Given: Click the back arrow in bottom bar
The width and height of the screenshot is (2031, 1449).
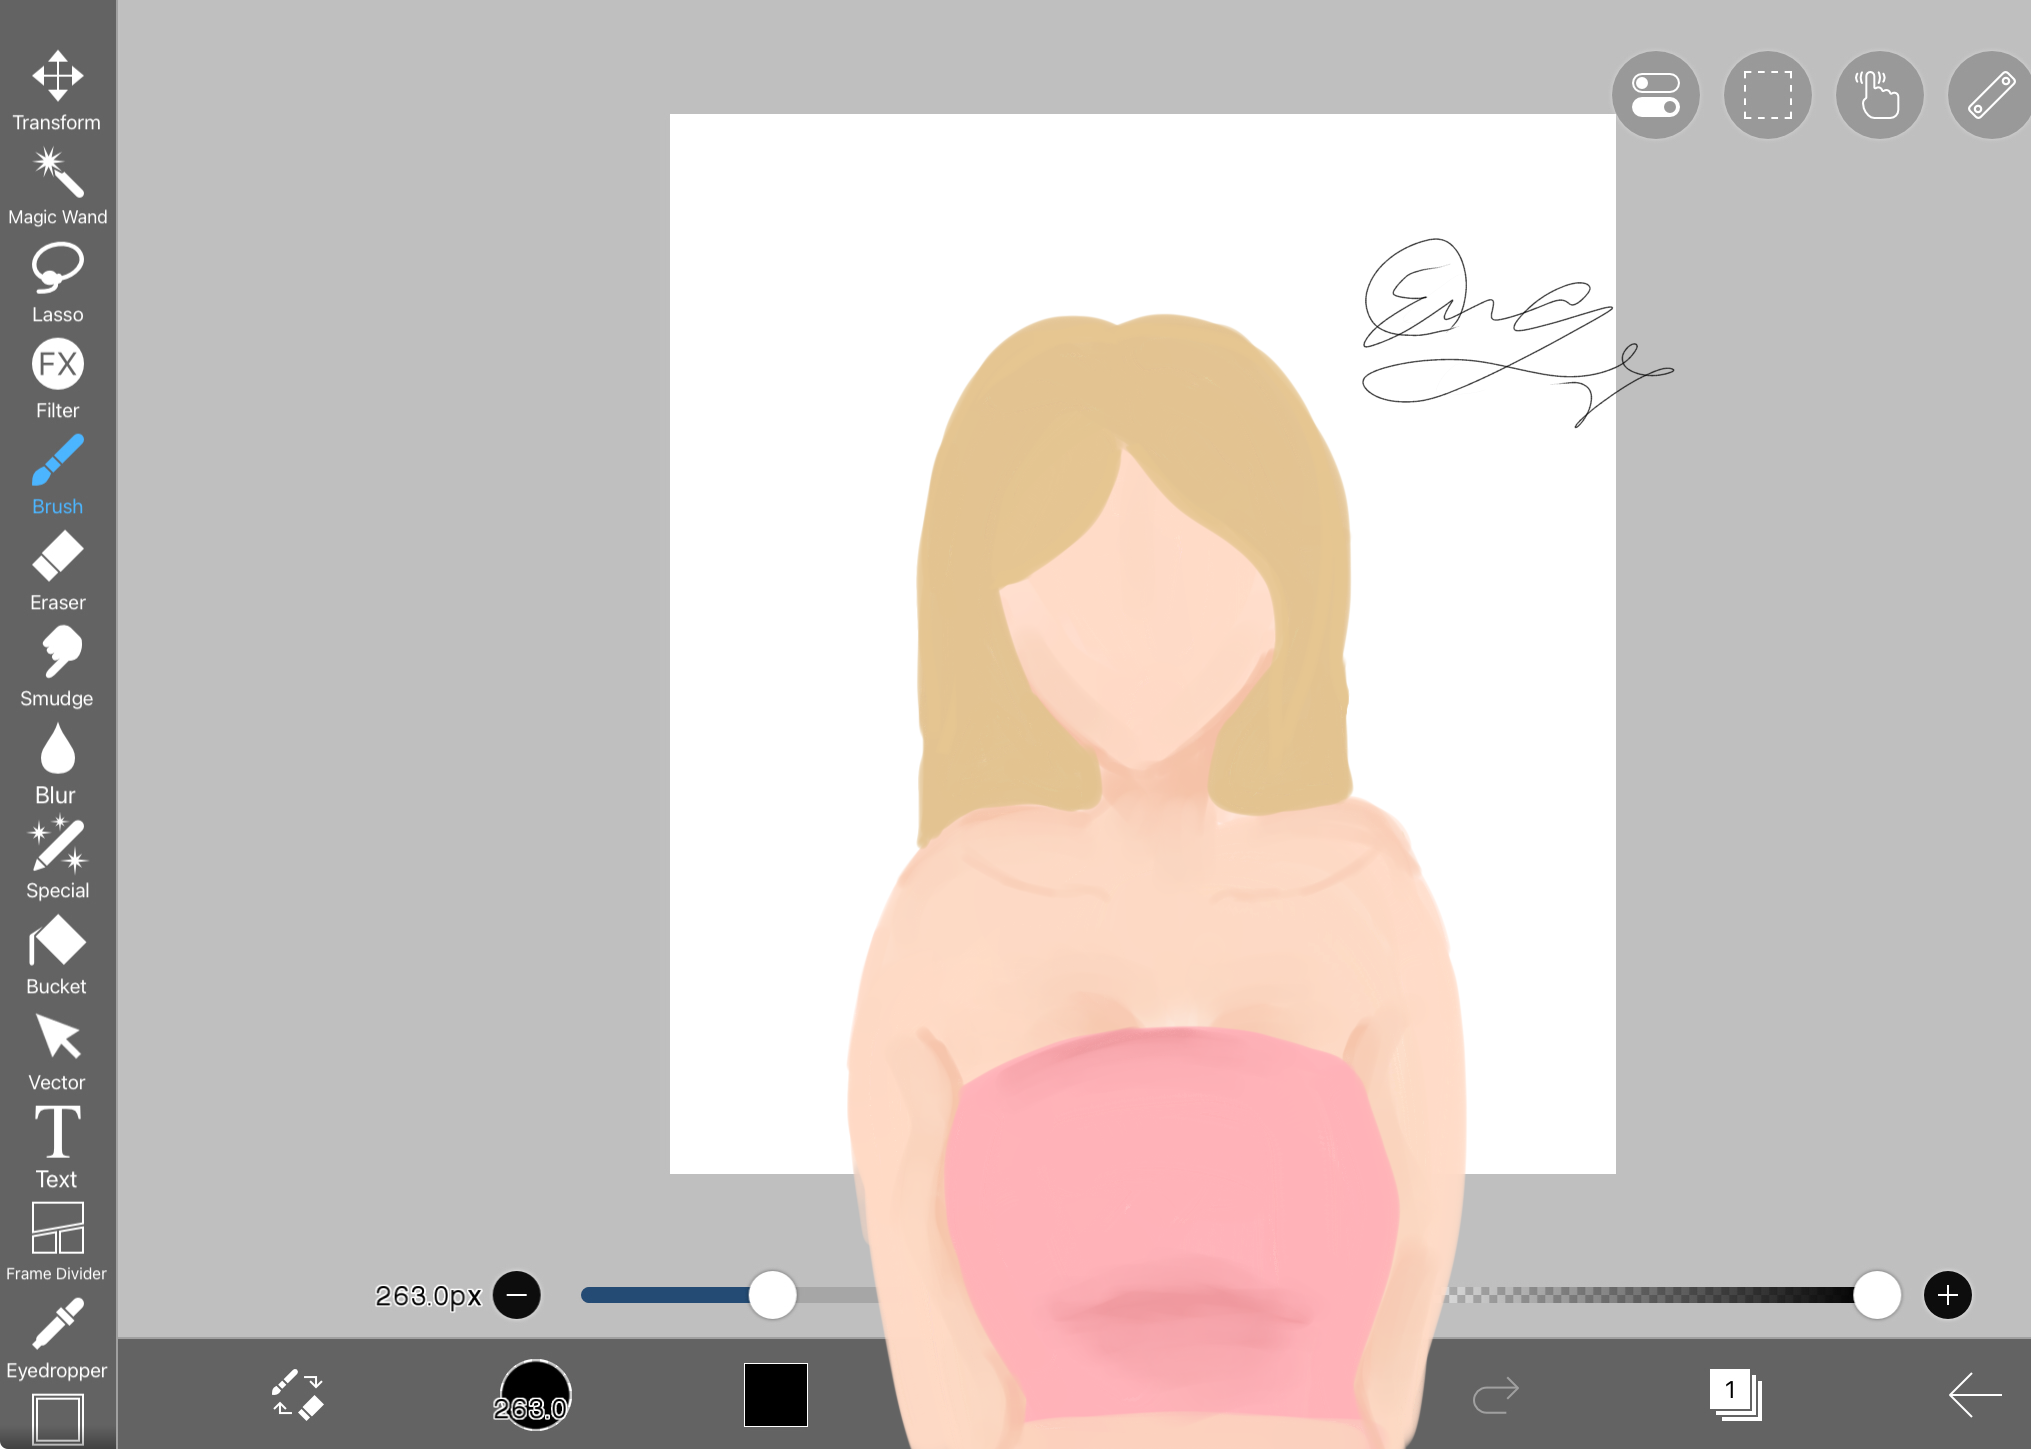Looking at the screenshot, I should (x=1975, y=1394).
